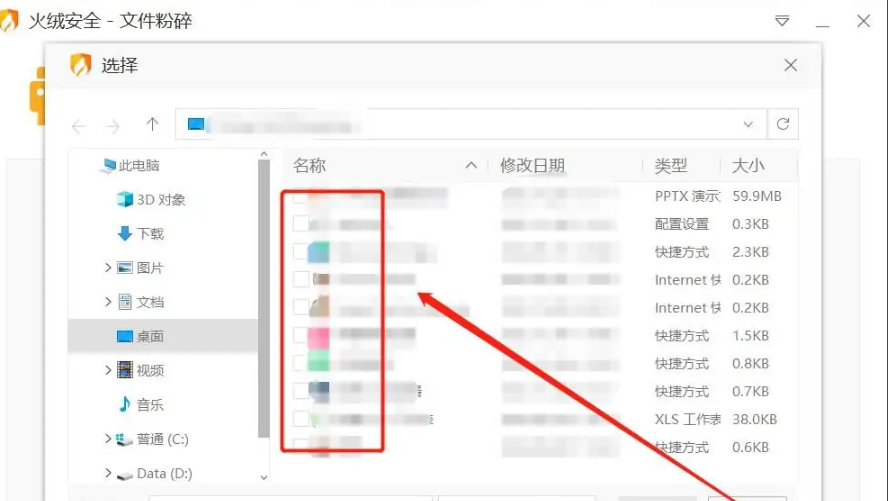Check the box for the 38.0KB XLS file

coord(301,419)
